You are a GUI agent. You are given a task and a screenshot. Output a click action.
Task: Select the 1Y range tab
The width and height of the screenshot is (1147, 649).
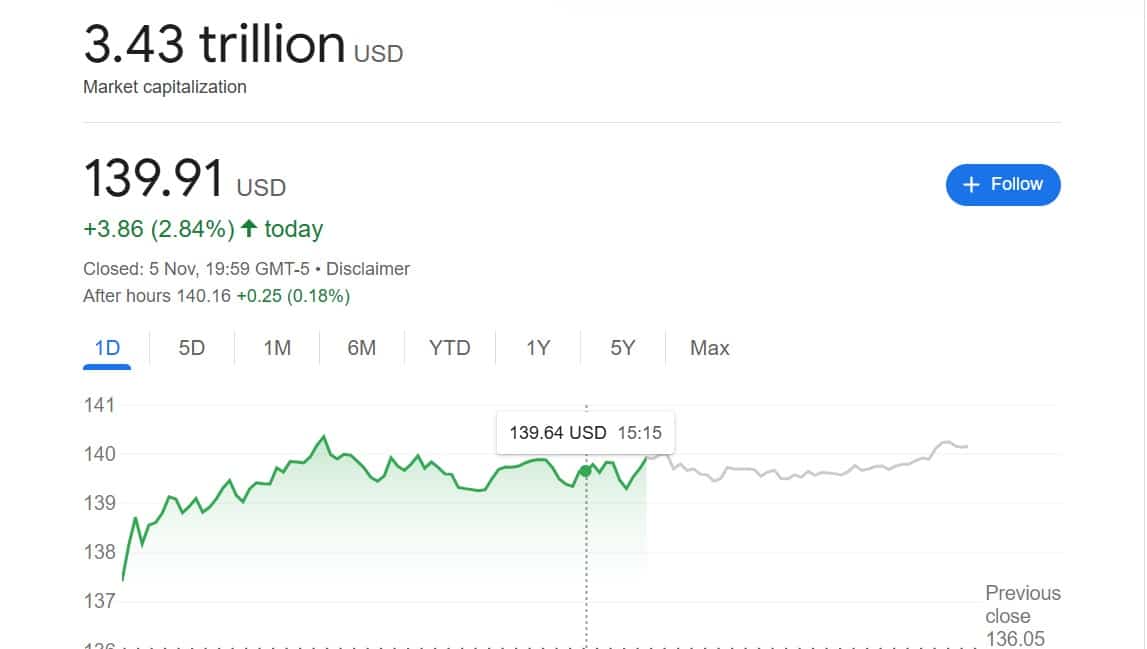pyautogui.click(x=538, y=348)
